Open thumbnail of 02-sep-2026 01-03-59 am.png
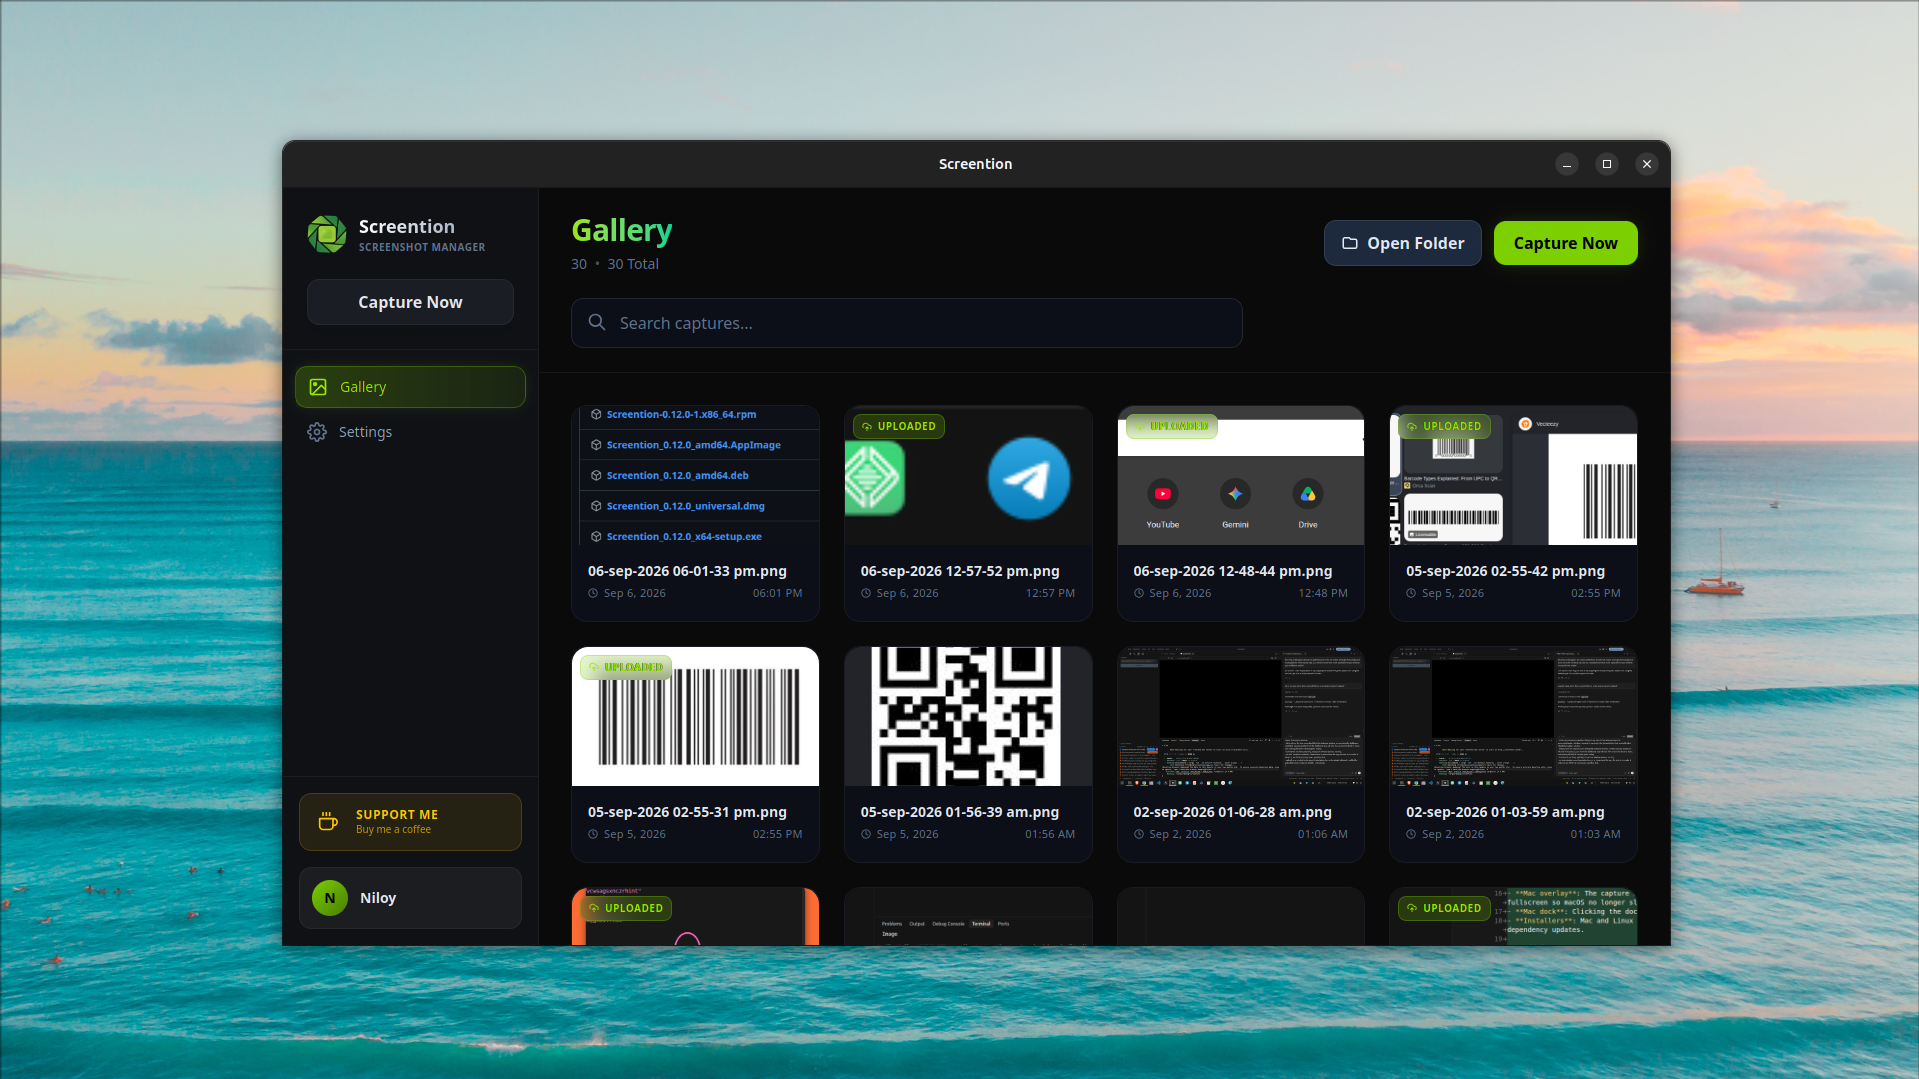Screen dimensions: 1919x1079 pos(1513,717)
